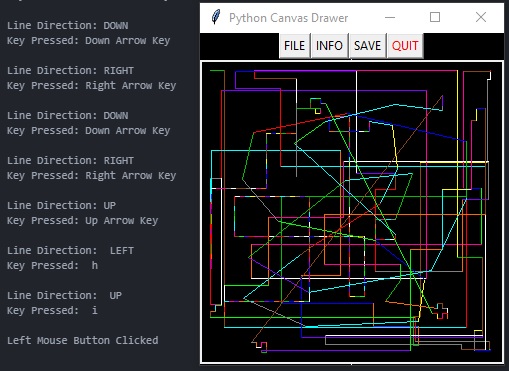Image resolution: width=509 pixels, height=371 pixels.
Task: Click the tall white rectangle at canvas left
Action: click(216, 242)
